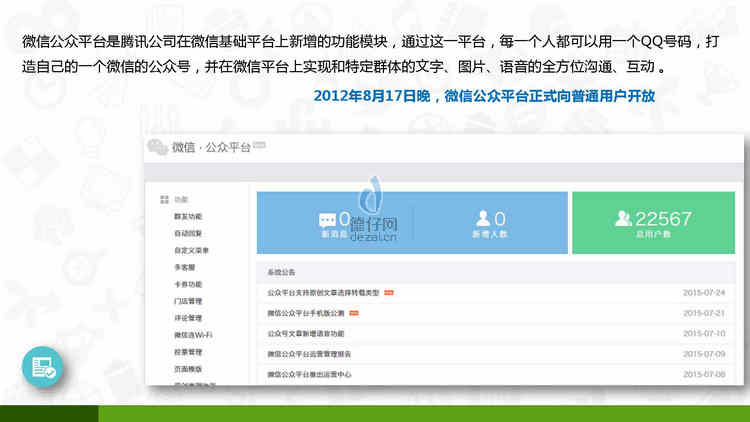The image size is (750, 422).
Task: Open 评论管理 in the sidebar
Action: pos(188,318)
